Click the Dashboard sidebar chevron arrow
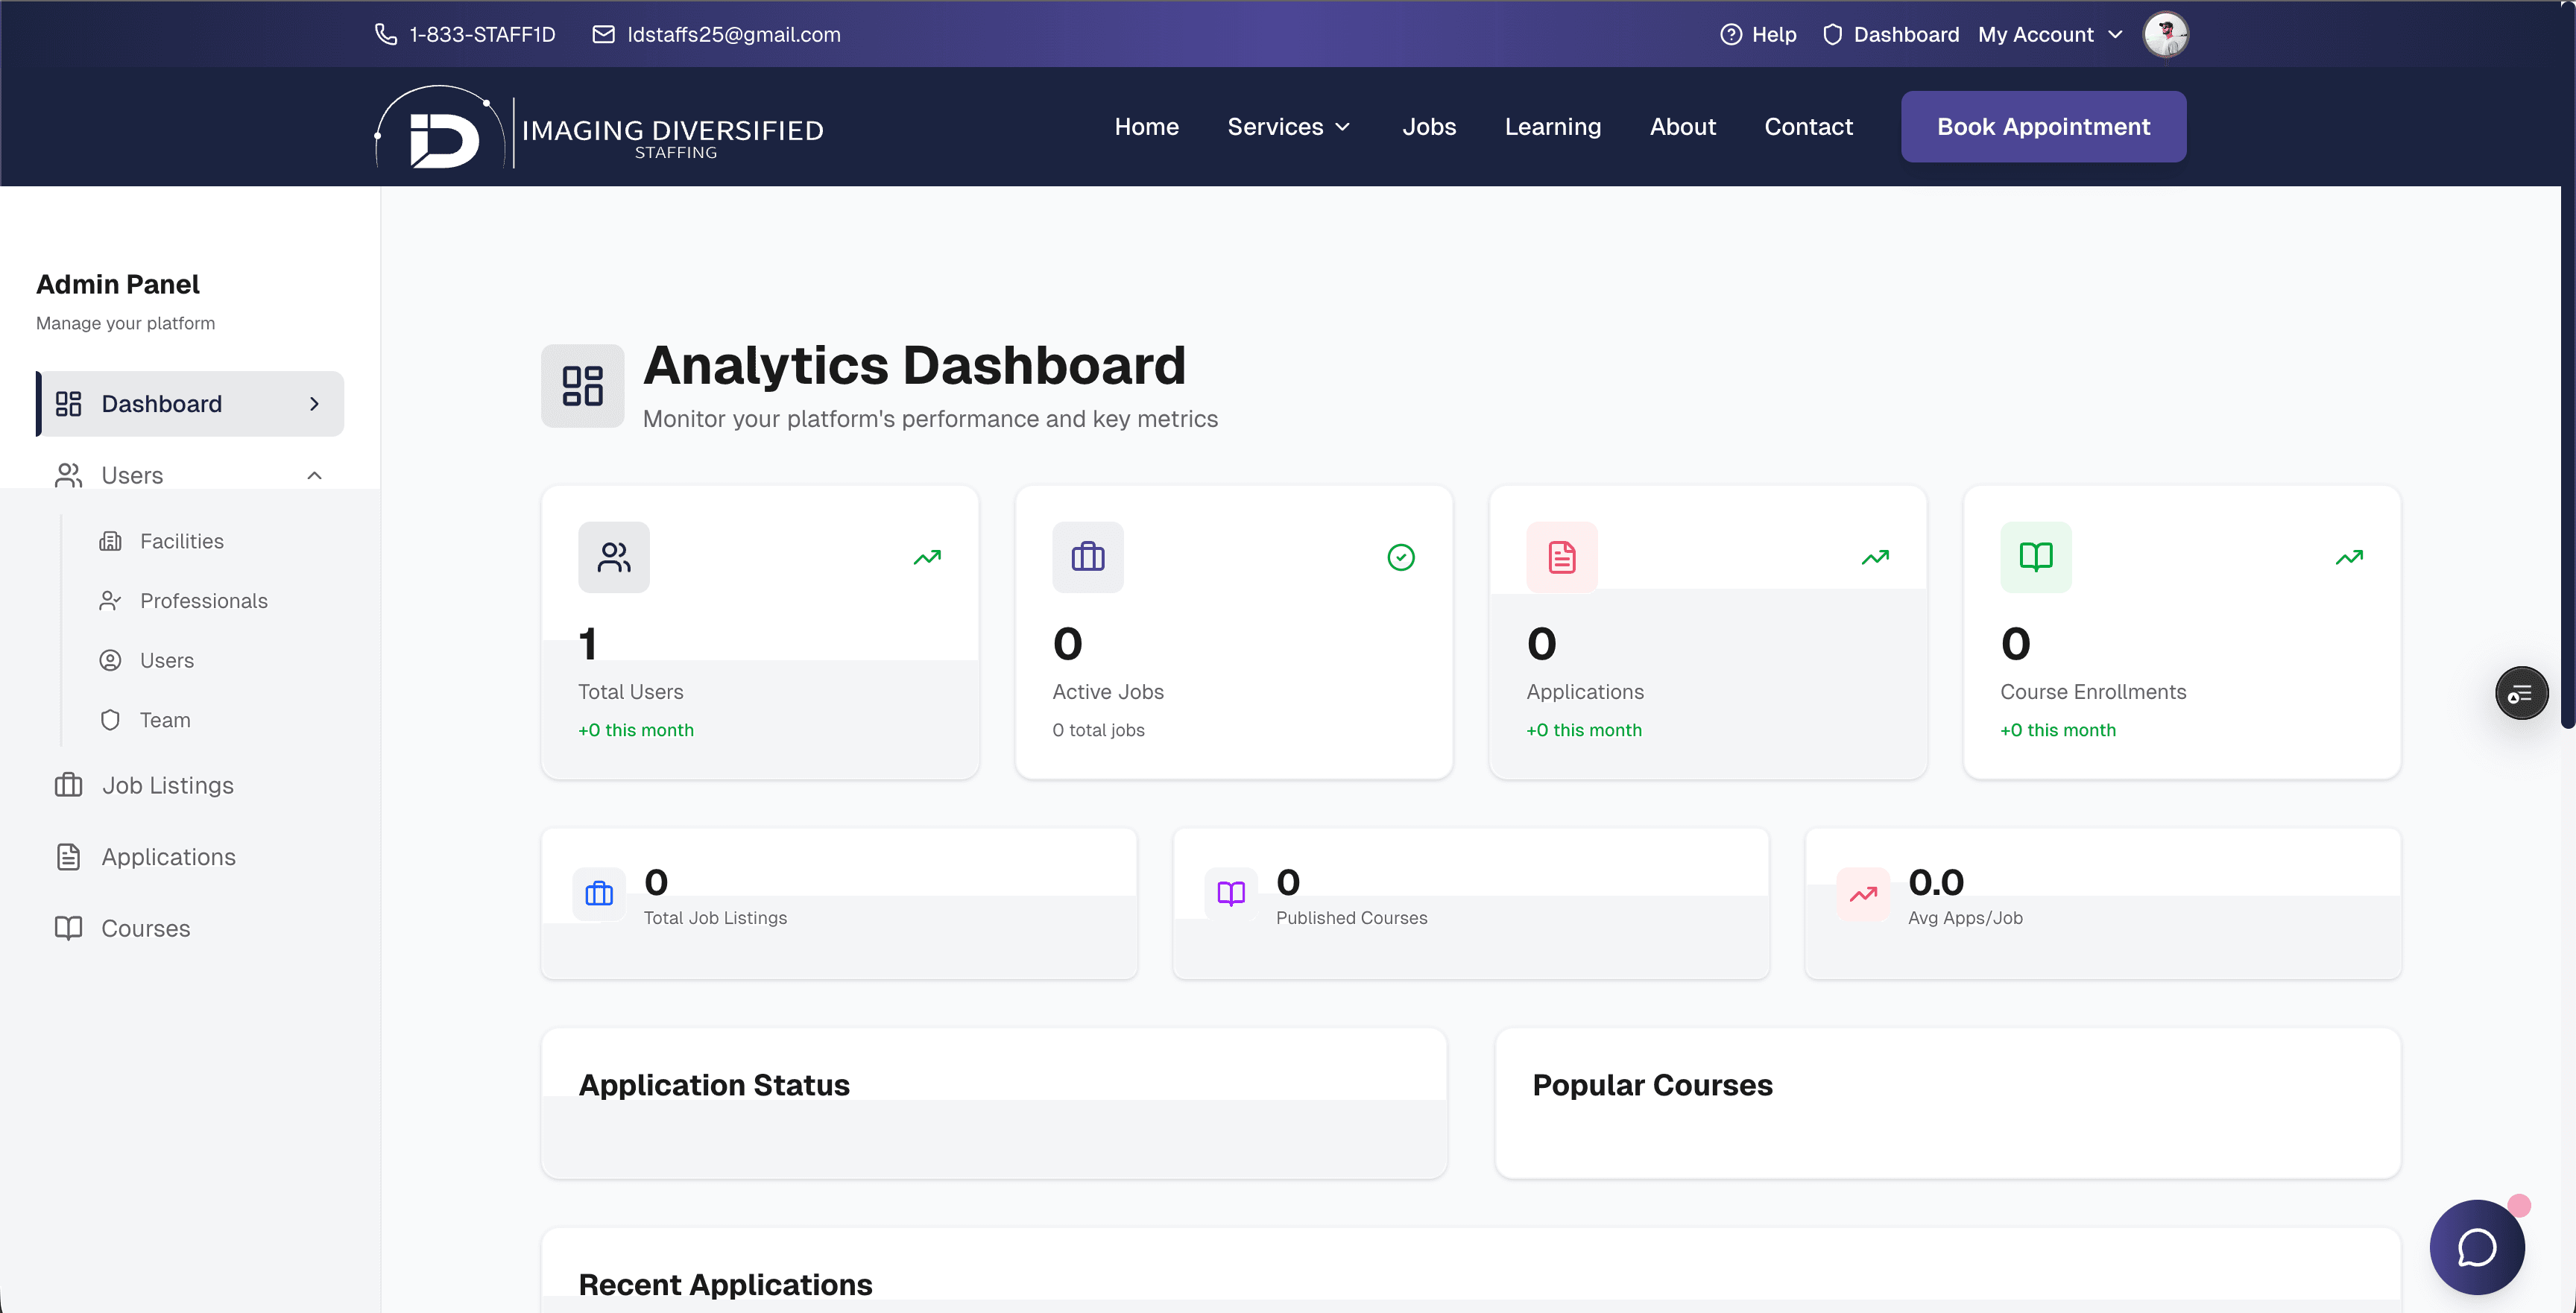 [314, 404]
